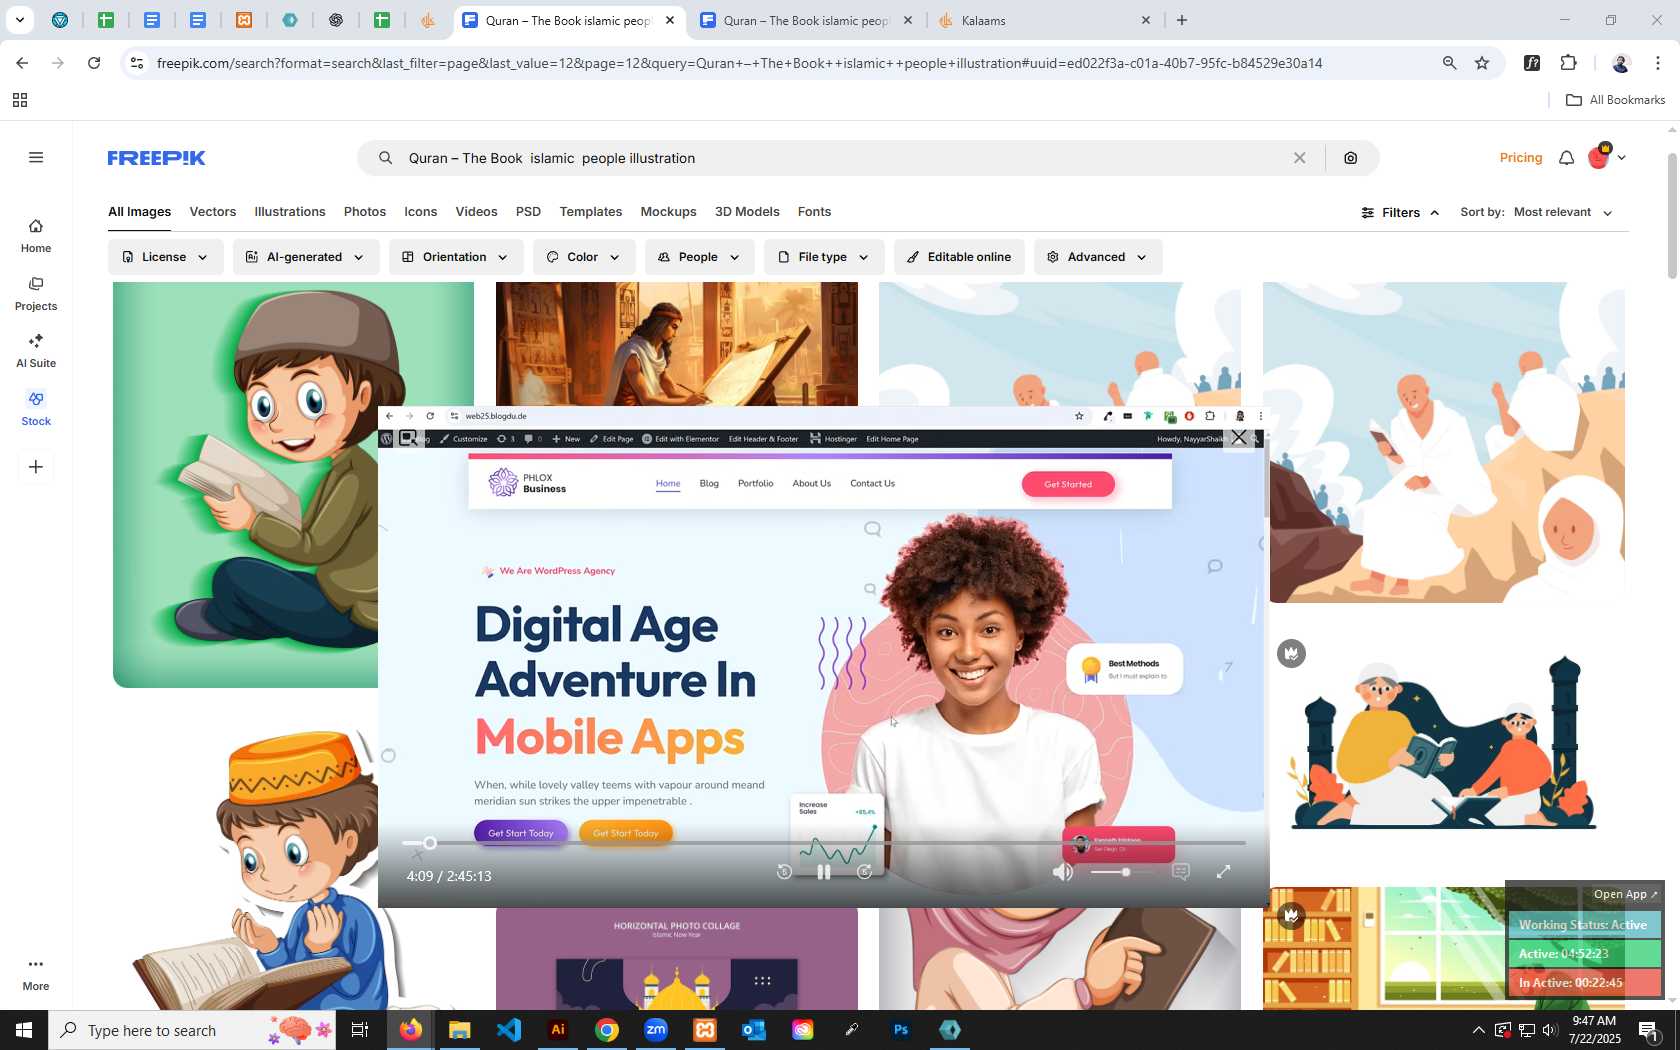Select the Photos tab

(x=365, y=212)
